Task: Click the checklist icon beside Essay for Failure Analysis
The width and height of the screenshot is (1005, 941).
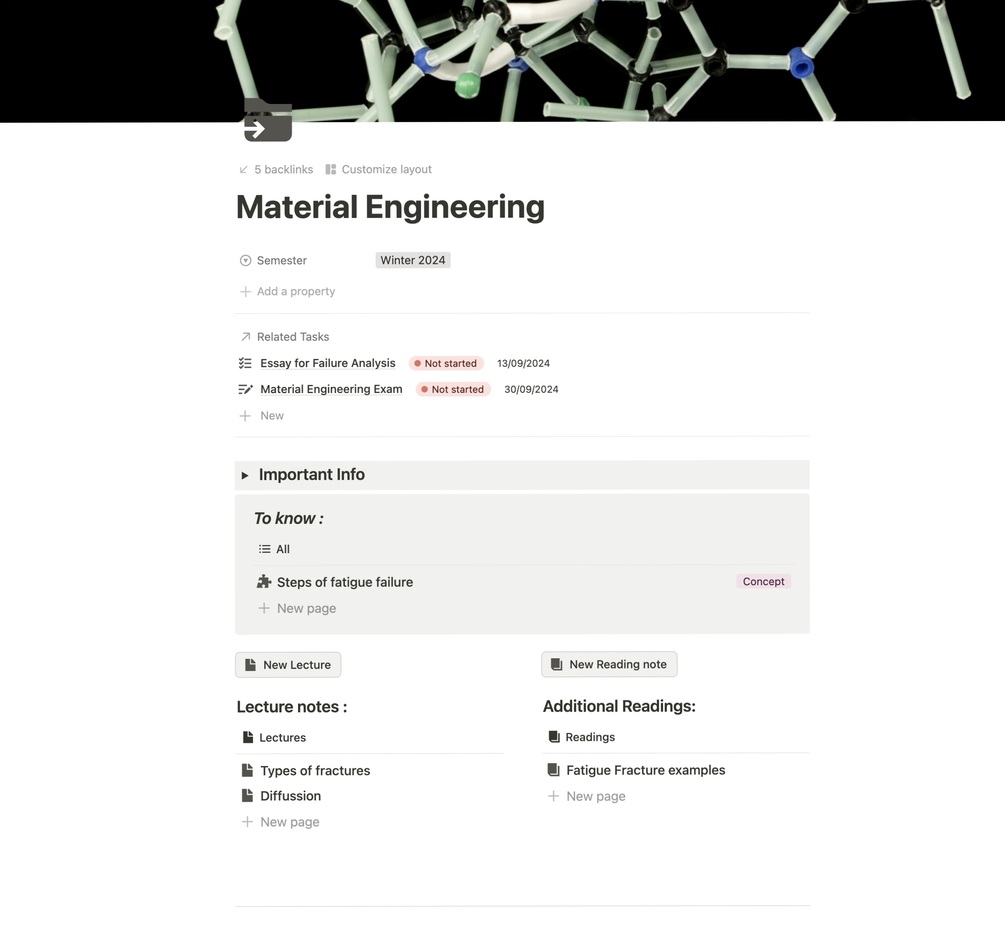Action: coord(245,364)
